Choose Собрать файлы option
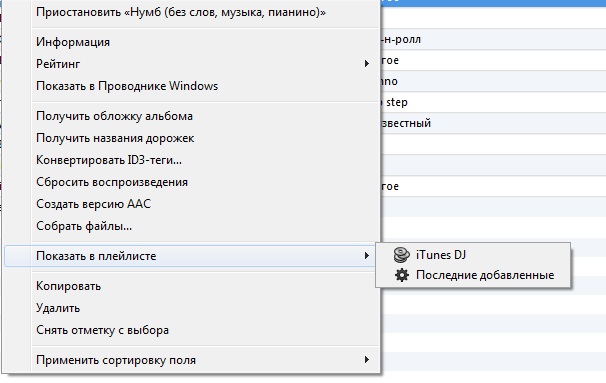 point(84,226)
